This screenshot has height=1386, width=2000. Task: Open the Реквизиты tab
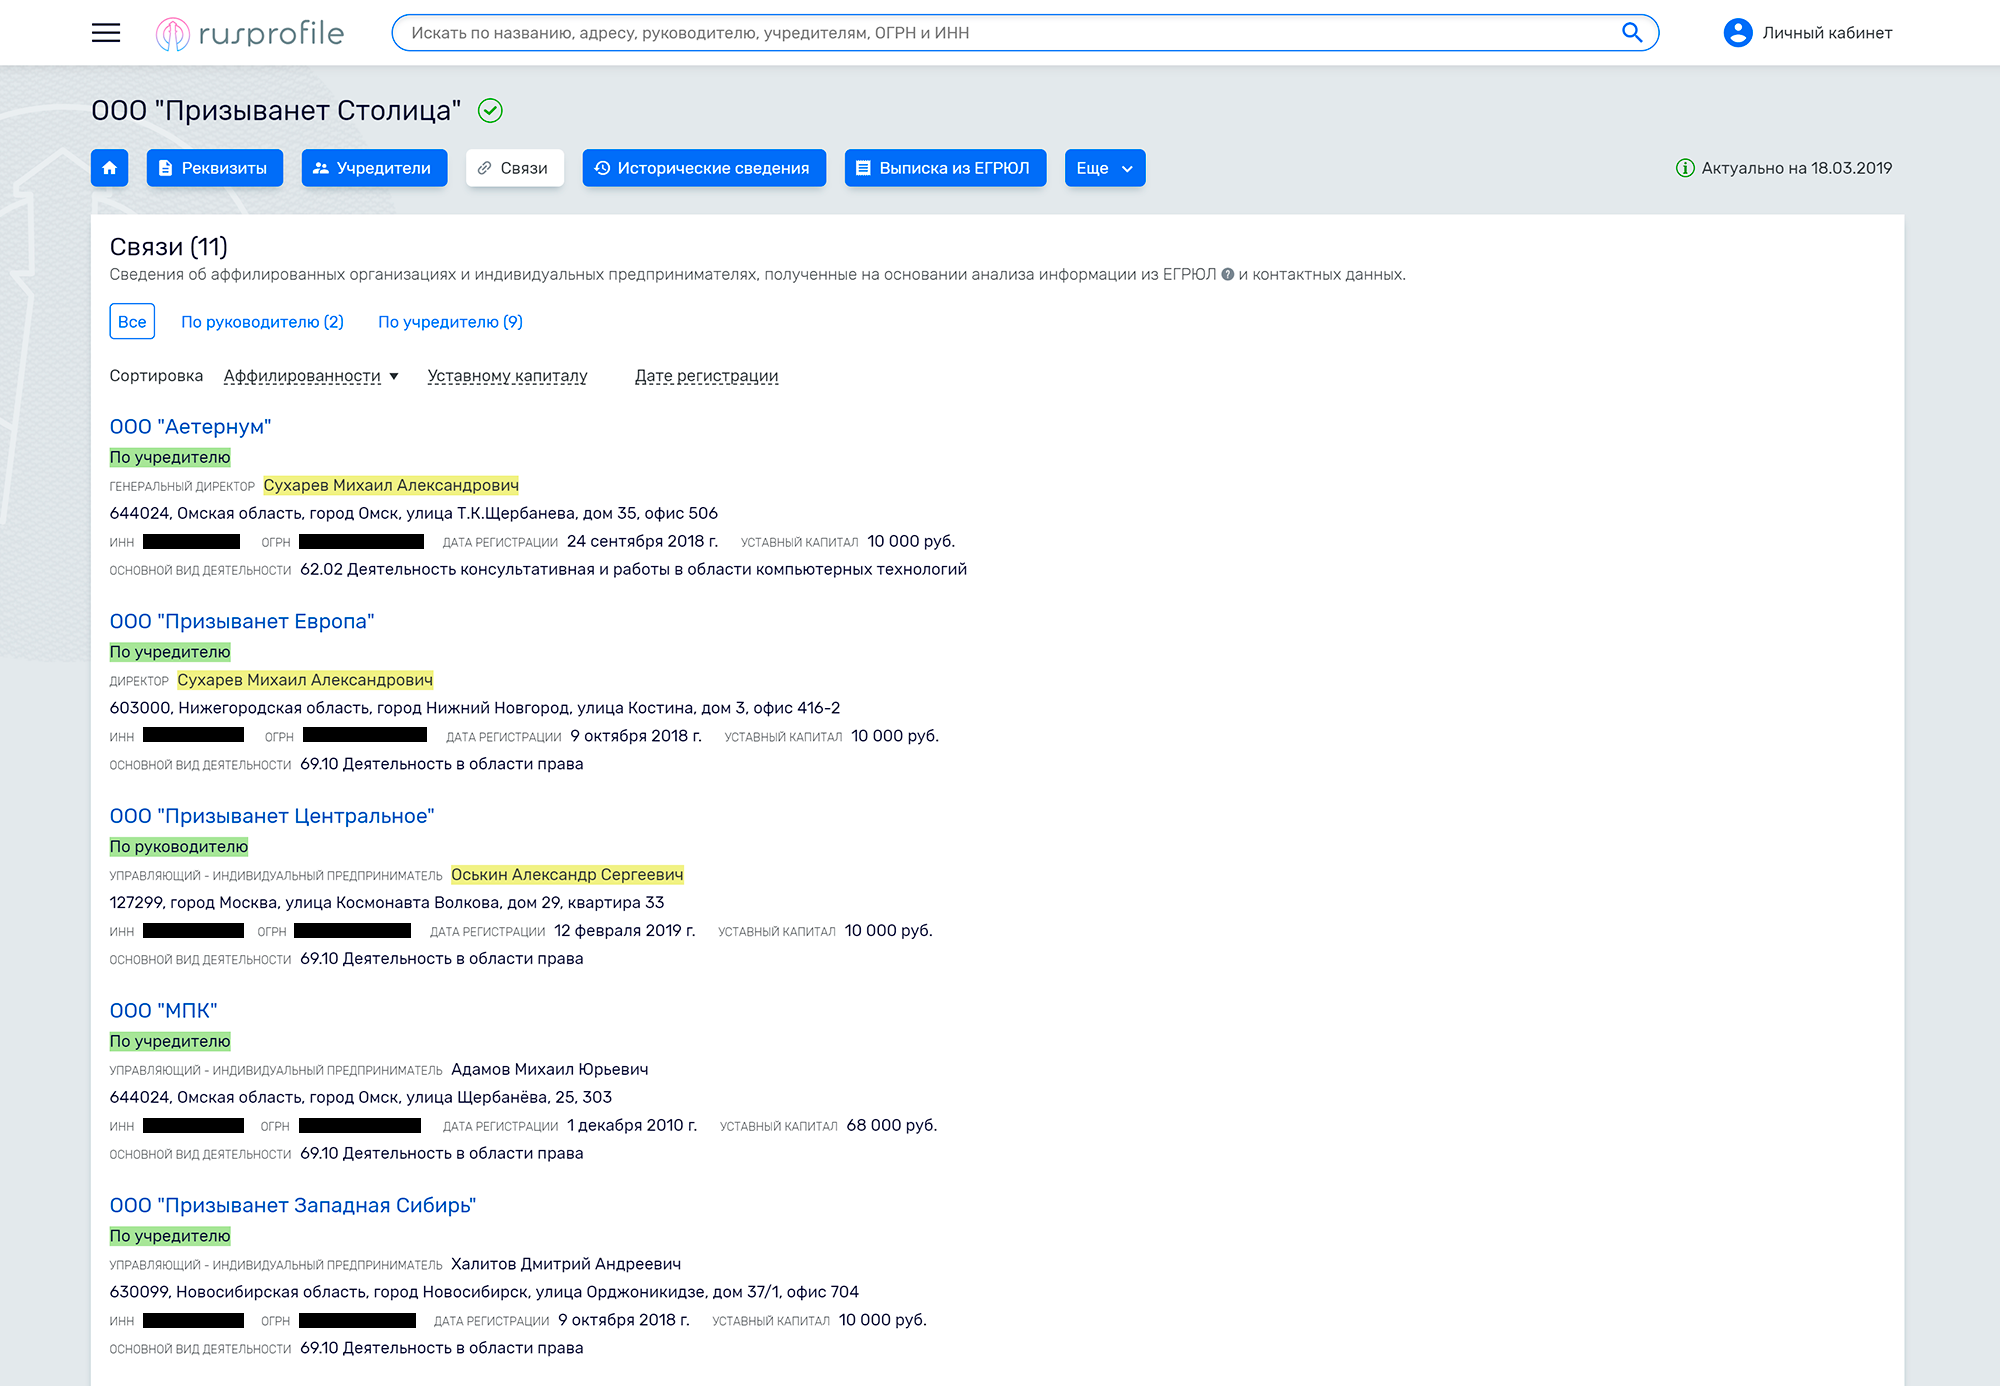click(214, 168)
